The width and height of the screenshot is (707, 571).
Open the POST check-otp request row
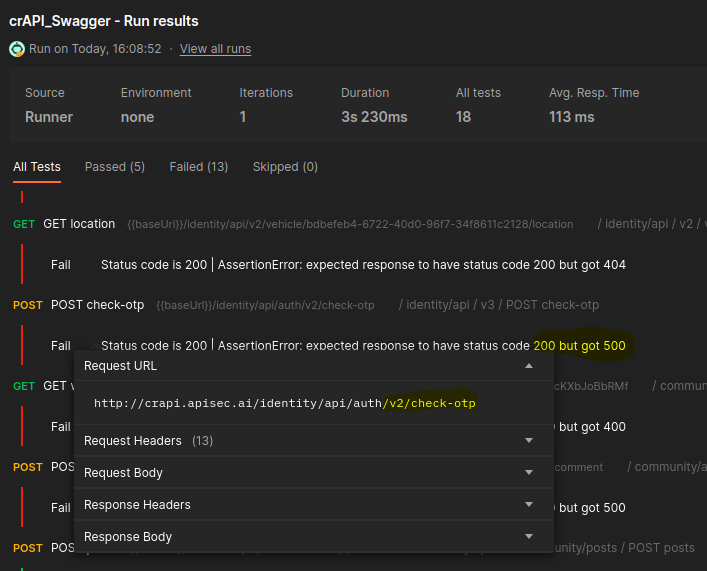click(97, 305)
